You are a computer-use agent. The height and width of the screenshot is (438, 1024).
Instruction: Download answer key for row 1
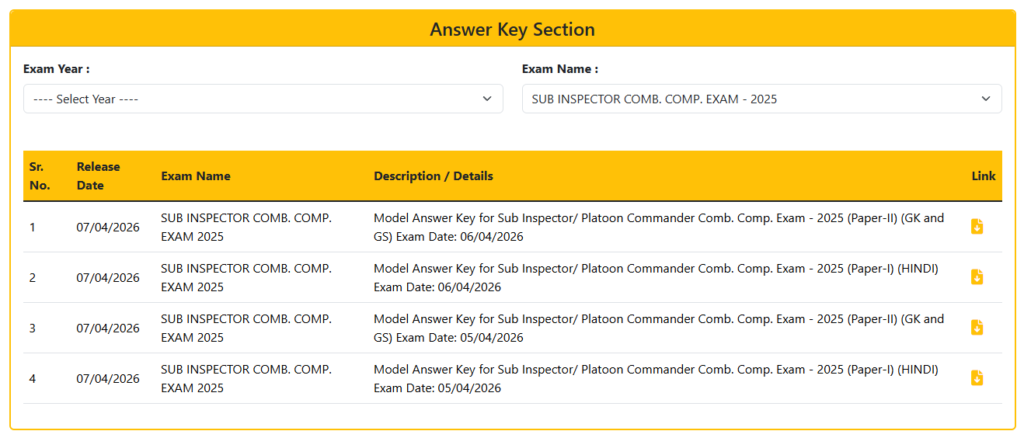tap(977, 227)
